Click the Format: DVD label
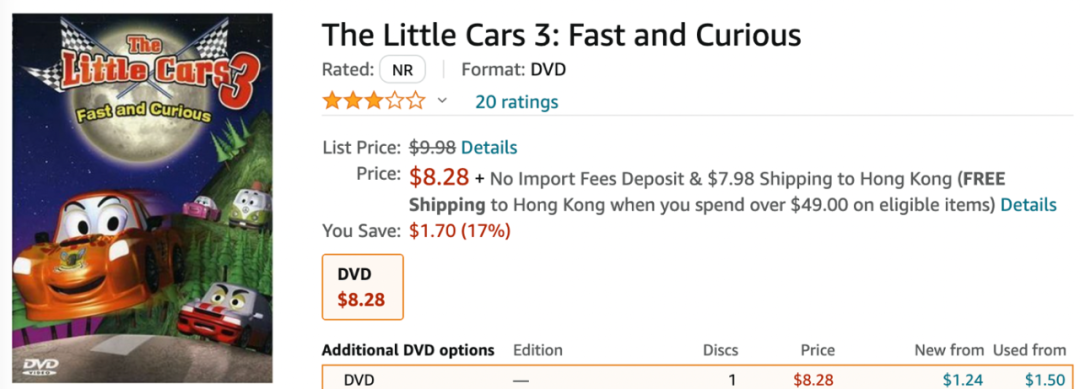Screen dimensions: 1080x389 point(514,70)
